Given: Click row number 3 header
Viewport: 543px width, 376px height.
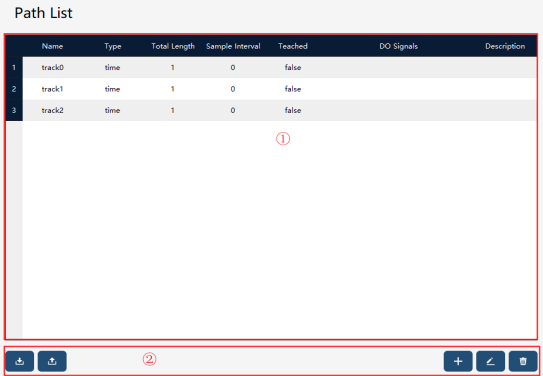Looking at the screenshot, I should point(14,110).
